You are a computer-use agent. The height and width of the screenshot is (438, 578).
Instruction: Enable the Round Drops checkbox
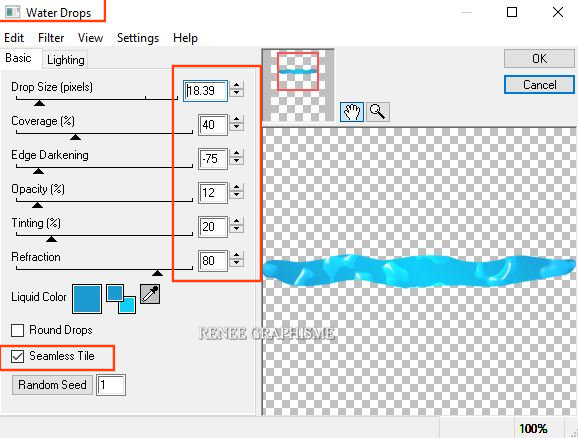[17, 330]
